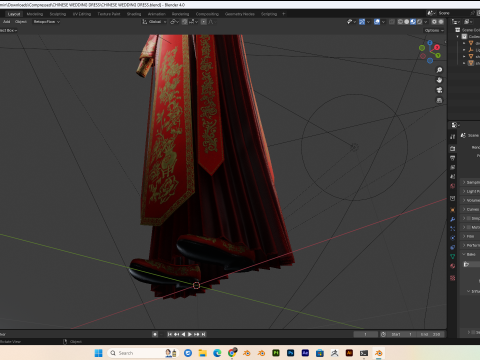The height and width of the screenshot is (360, 480).
Task: Click the viewport pan hand icon
Action: [439, 80]
